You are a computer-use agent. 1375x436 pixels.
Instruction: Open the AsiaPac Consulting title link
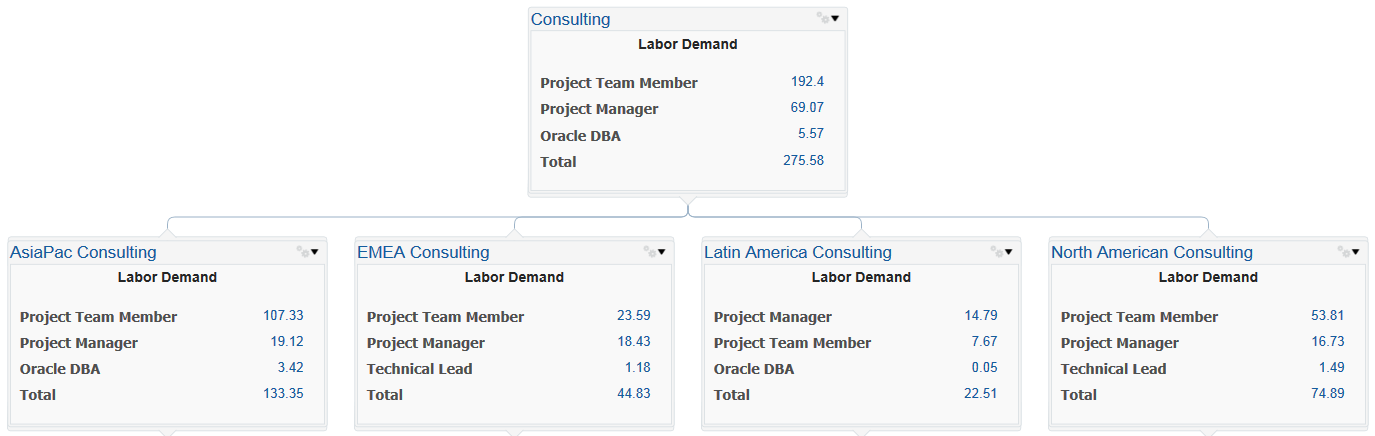coord(83,253)
